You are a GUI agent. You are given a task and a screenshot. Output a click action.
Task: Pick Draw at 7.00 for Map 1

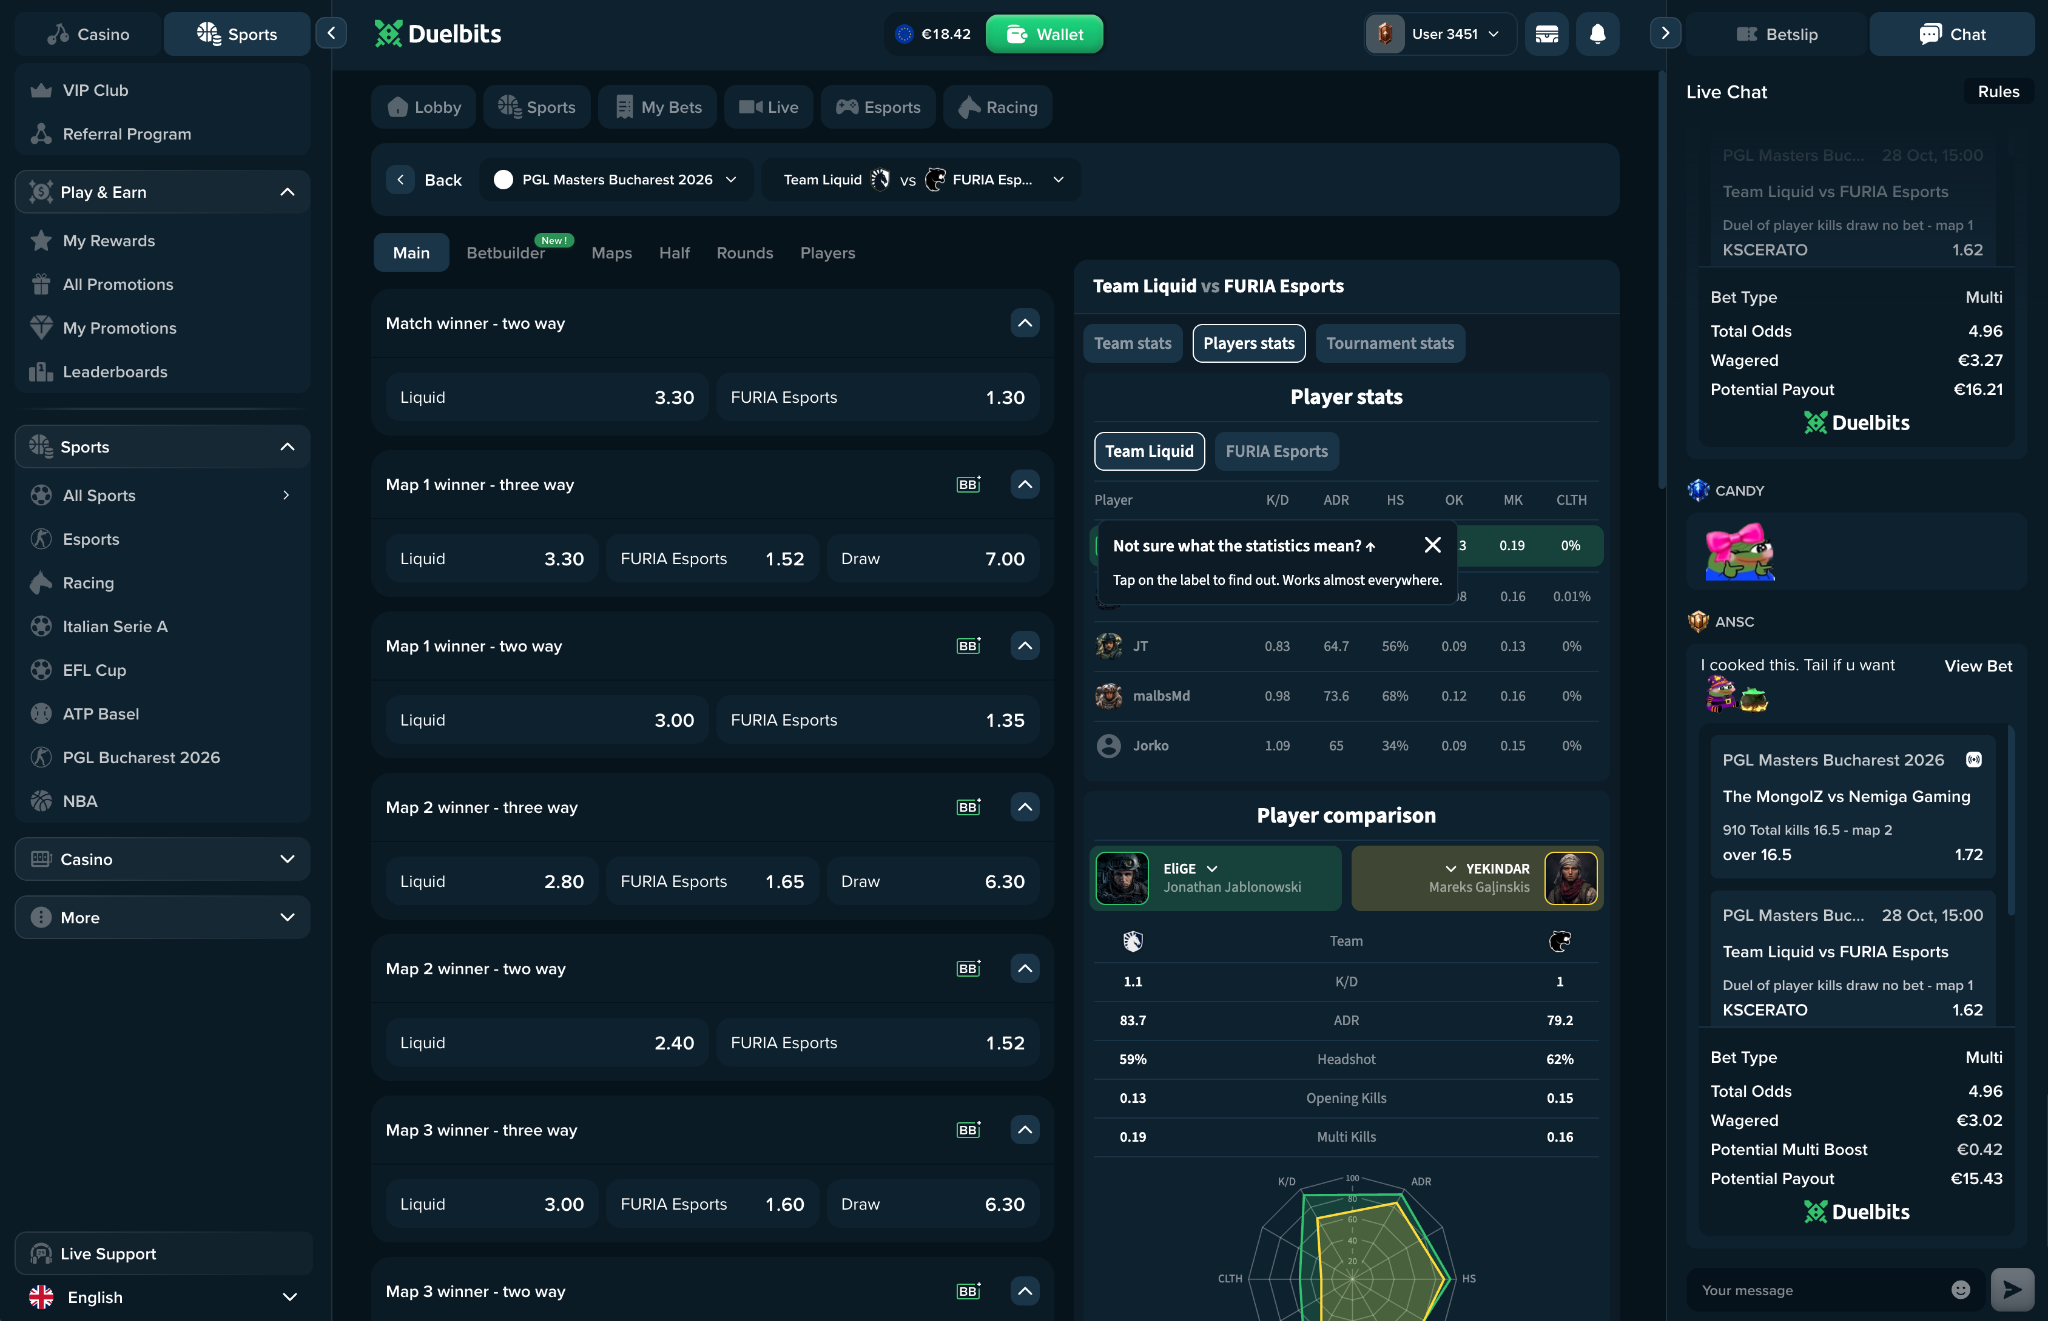[933, 558]
